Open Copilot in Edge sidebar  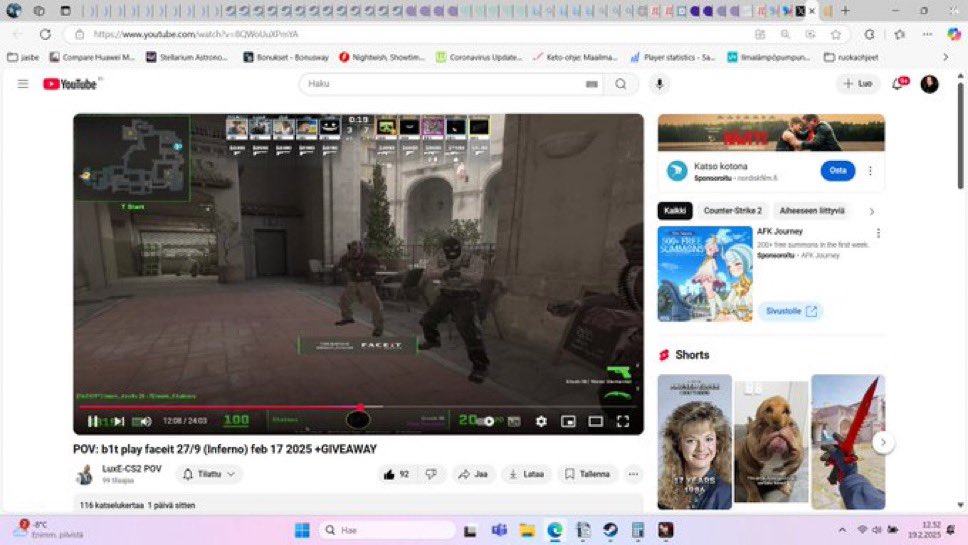pyautogui.click(x=954, y=35)
